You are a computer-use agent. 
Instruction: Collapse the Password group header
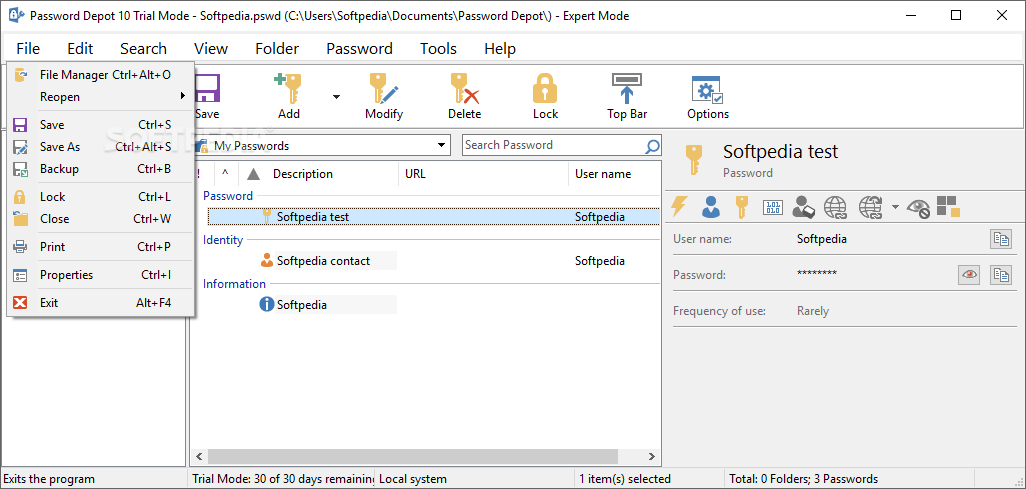[228, 196]
